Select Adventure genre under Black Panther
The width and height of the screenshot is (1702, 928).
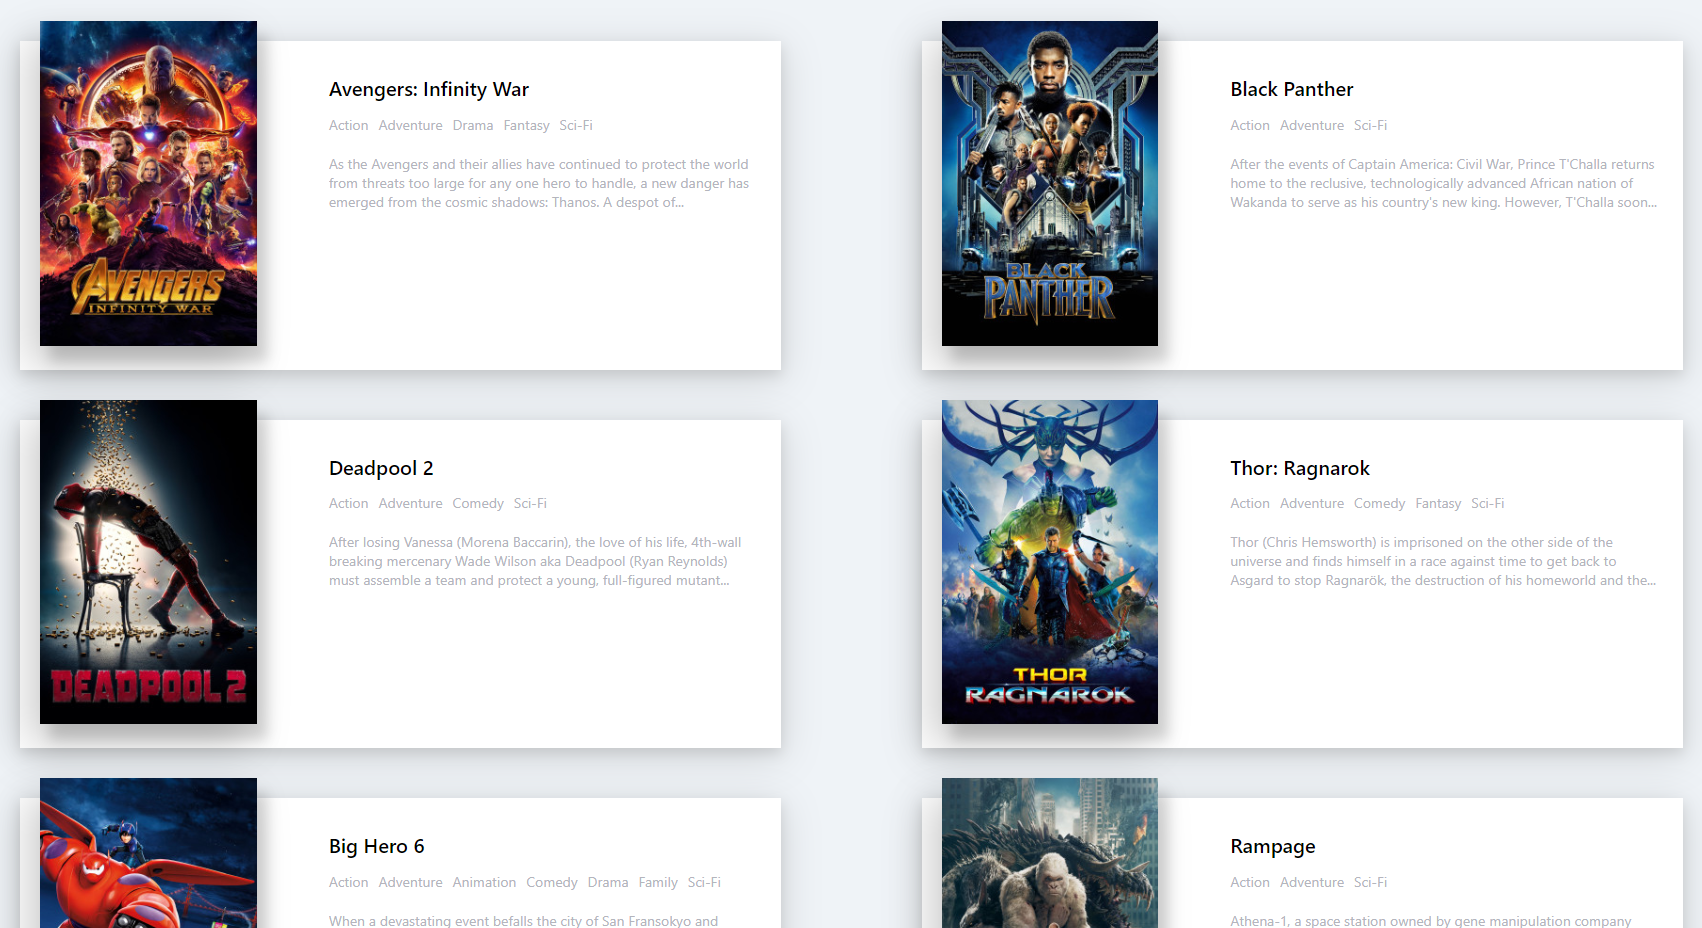(x=1312, y=125)
